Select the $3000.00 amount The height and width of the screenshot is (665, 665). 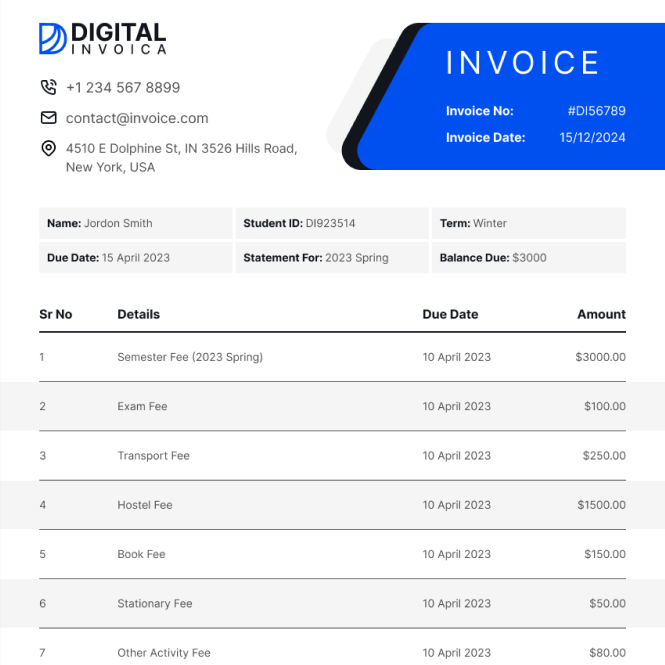(601, 357)
